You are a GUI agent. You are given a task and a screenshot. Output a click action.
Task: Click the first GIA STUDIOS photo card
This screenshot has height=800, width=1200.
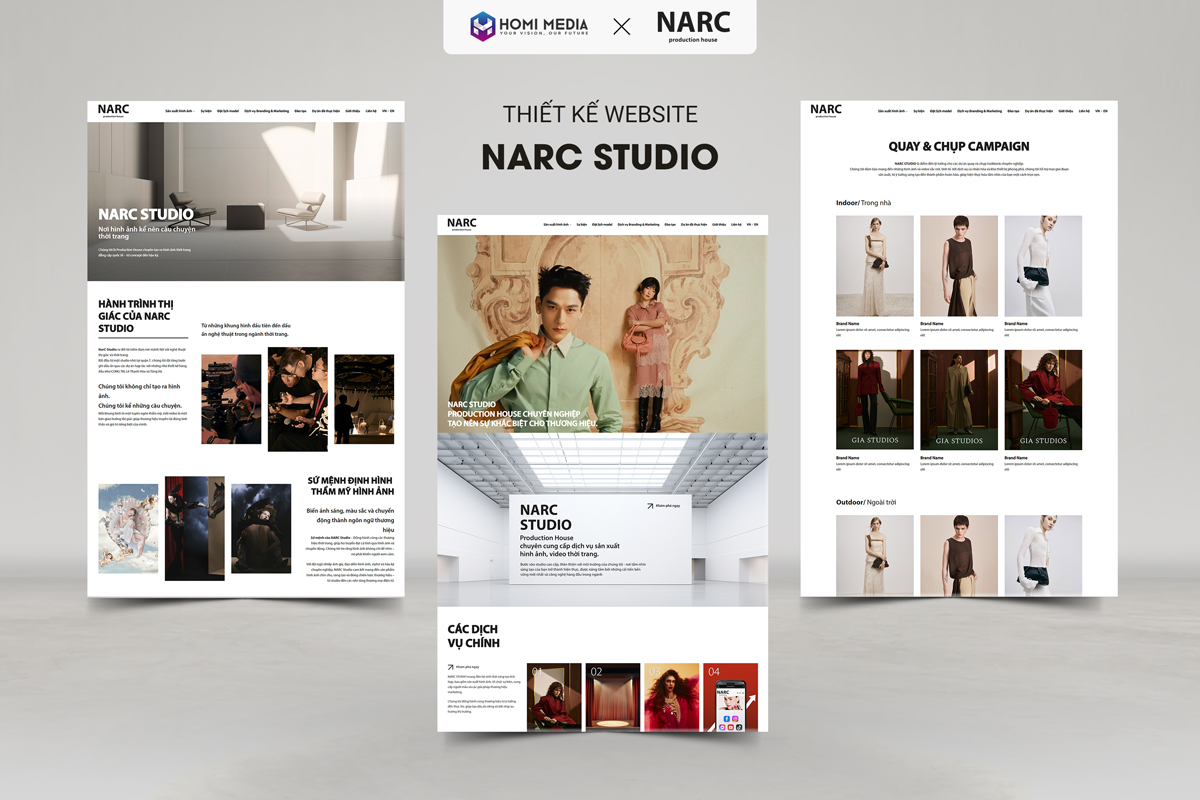pyautogui.click(x=874, y=399)
